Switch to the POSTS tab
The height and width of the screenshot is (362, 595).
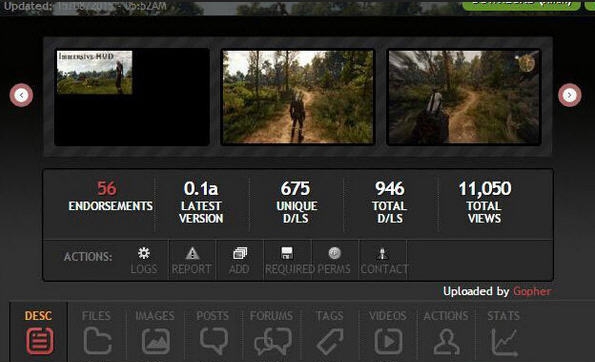(x=213, y=332)
